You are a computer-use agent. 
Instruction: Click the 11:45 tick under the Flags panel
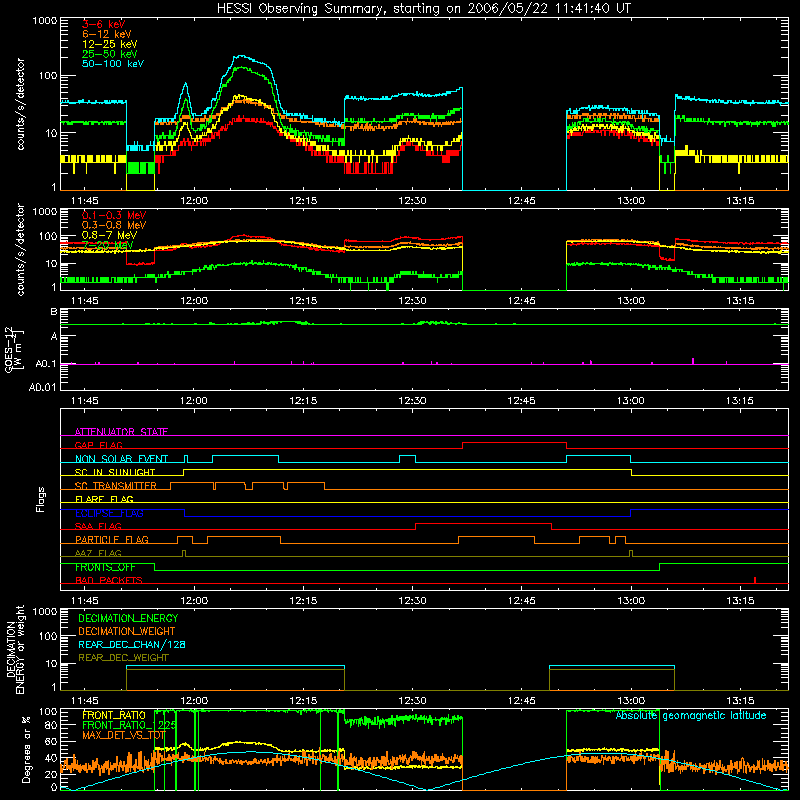pos(85,601)
